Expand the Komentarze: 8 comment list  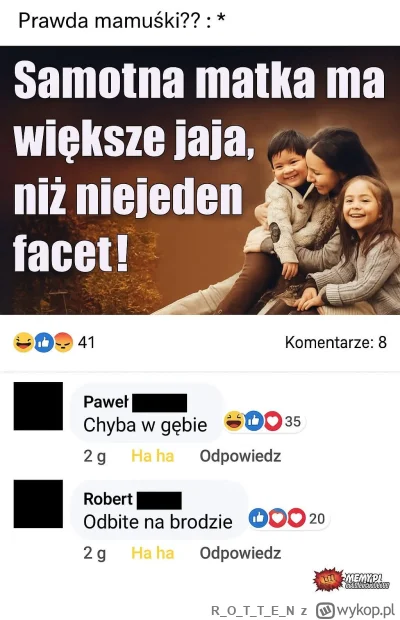pyautogui.click(x=336, y=342)
